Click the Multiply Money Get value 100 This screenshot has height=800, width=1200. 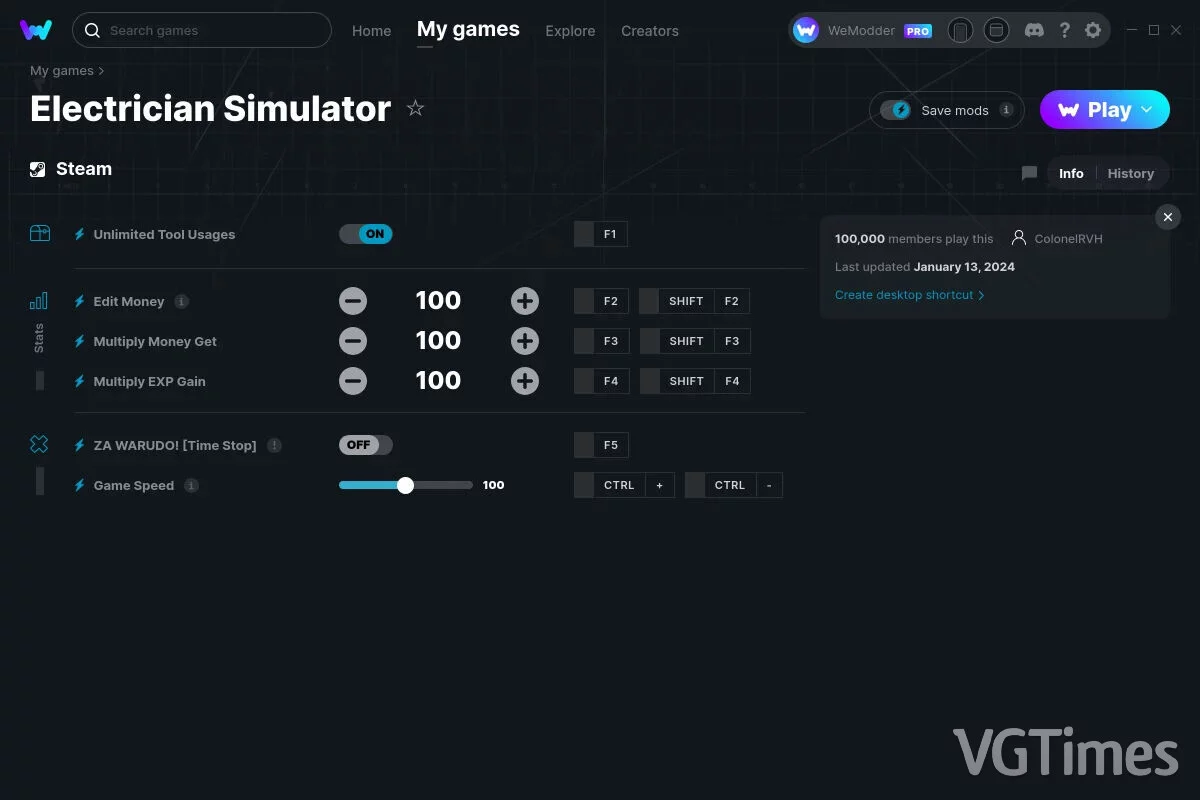(x=438, y=341)
